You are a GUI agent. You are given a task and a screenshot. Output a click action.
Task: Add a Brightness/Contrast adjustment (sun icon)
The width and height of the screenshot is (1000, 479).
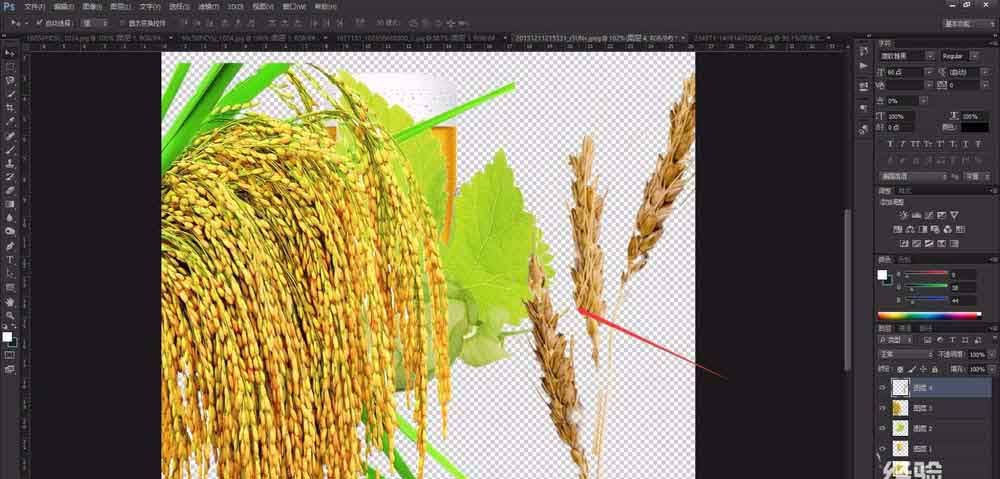(904, 216)
